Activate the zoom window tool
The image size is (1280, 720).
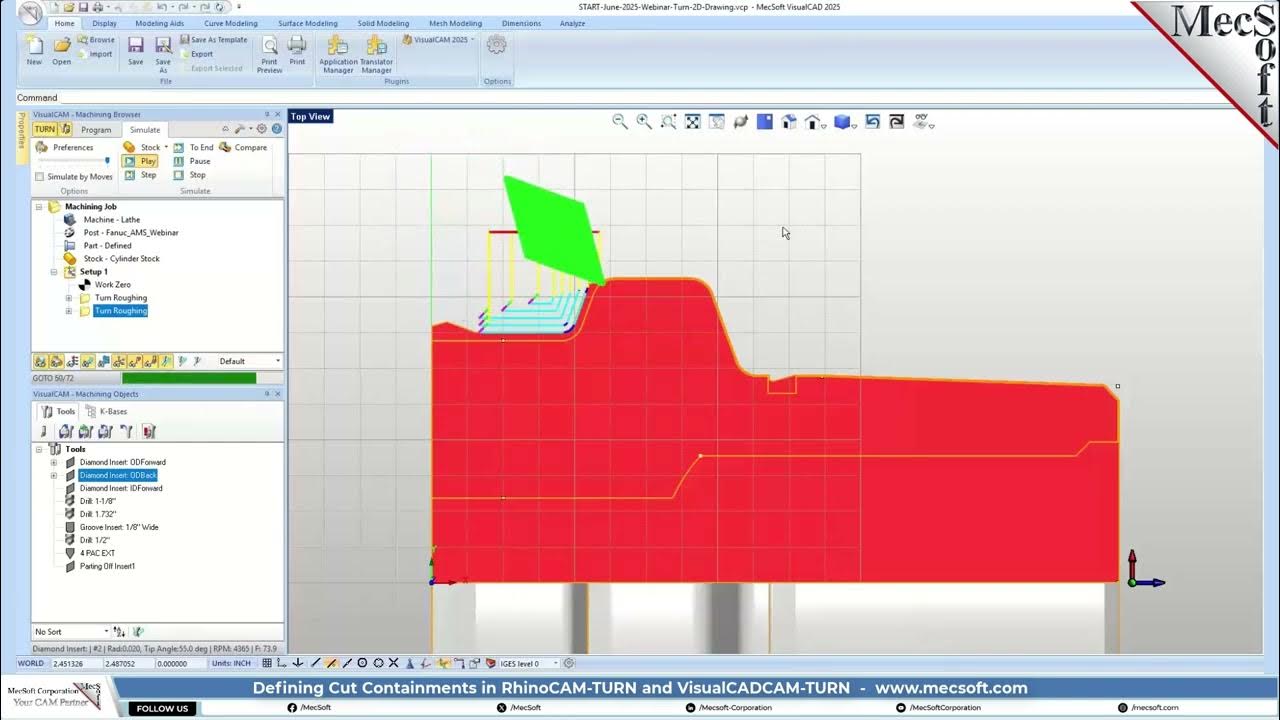tap(668, 121)
